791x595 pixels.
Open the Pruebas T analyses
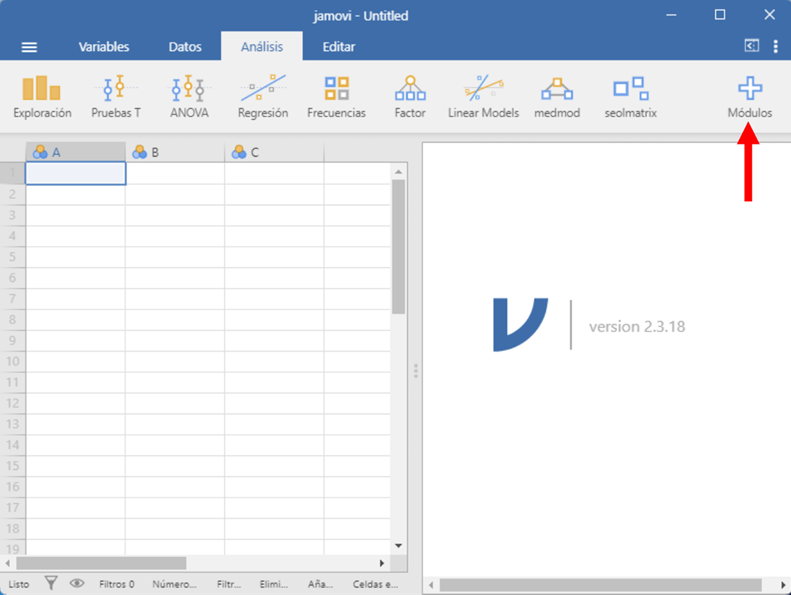[x=115, y=97]
